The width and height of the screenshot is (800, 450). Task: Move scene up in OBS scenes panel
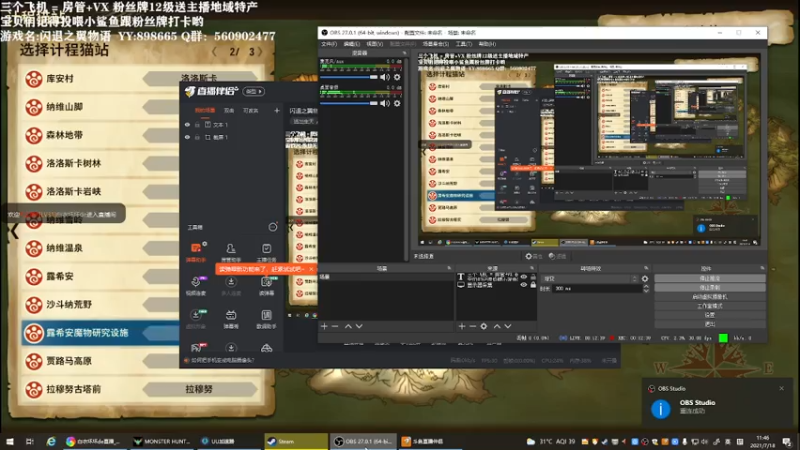click(x=348, y=326)
